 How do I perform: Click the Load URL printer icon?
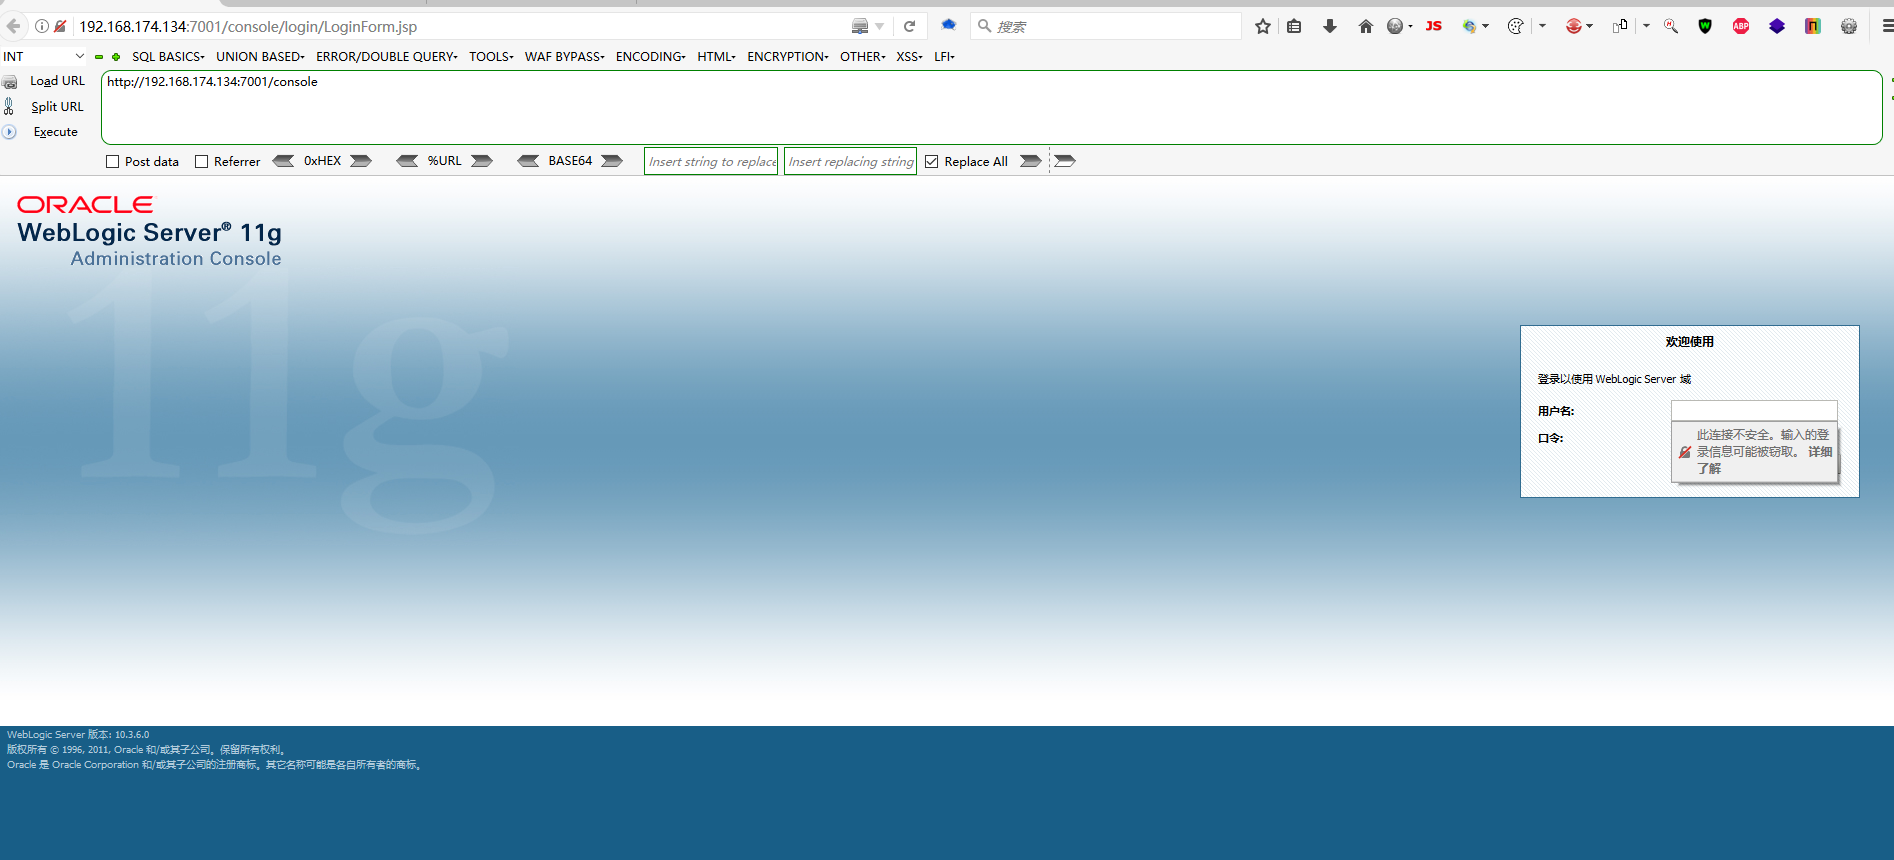coord(10,81)
